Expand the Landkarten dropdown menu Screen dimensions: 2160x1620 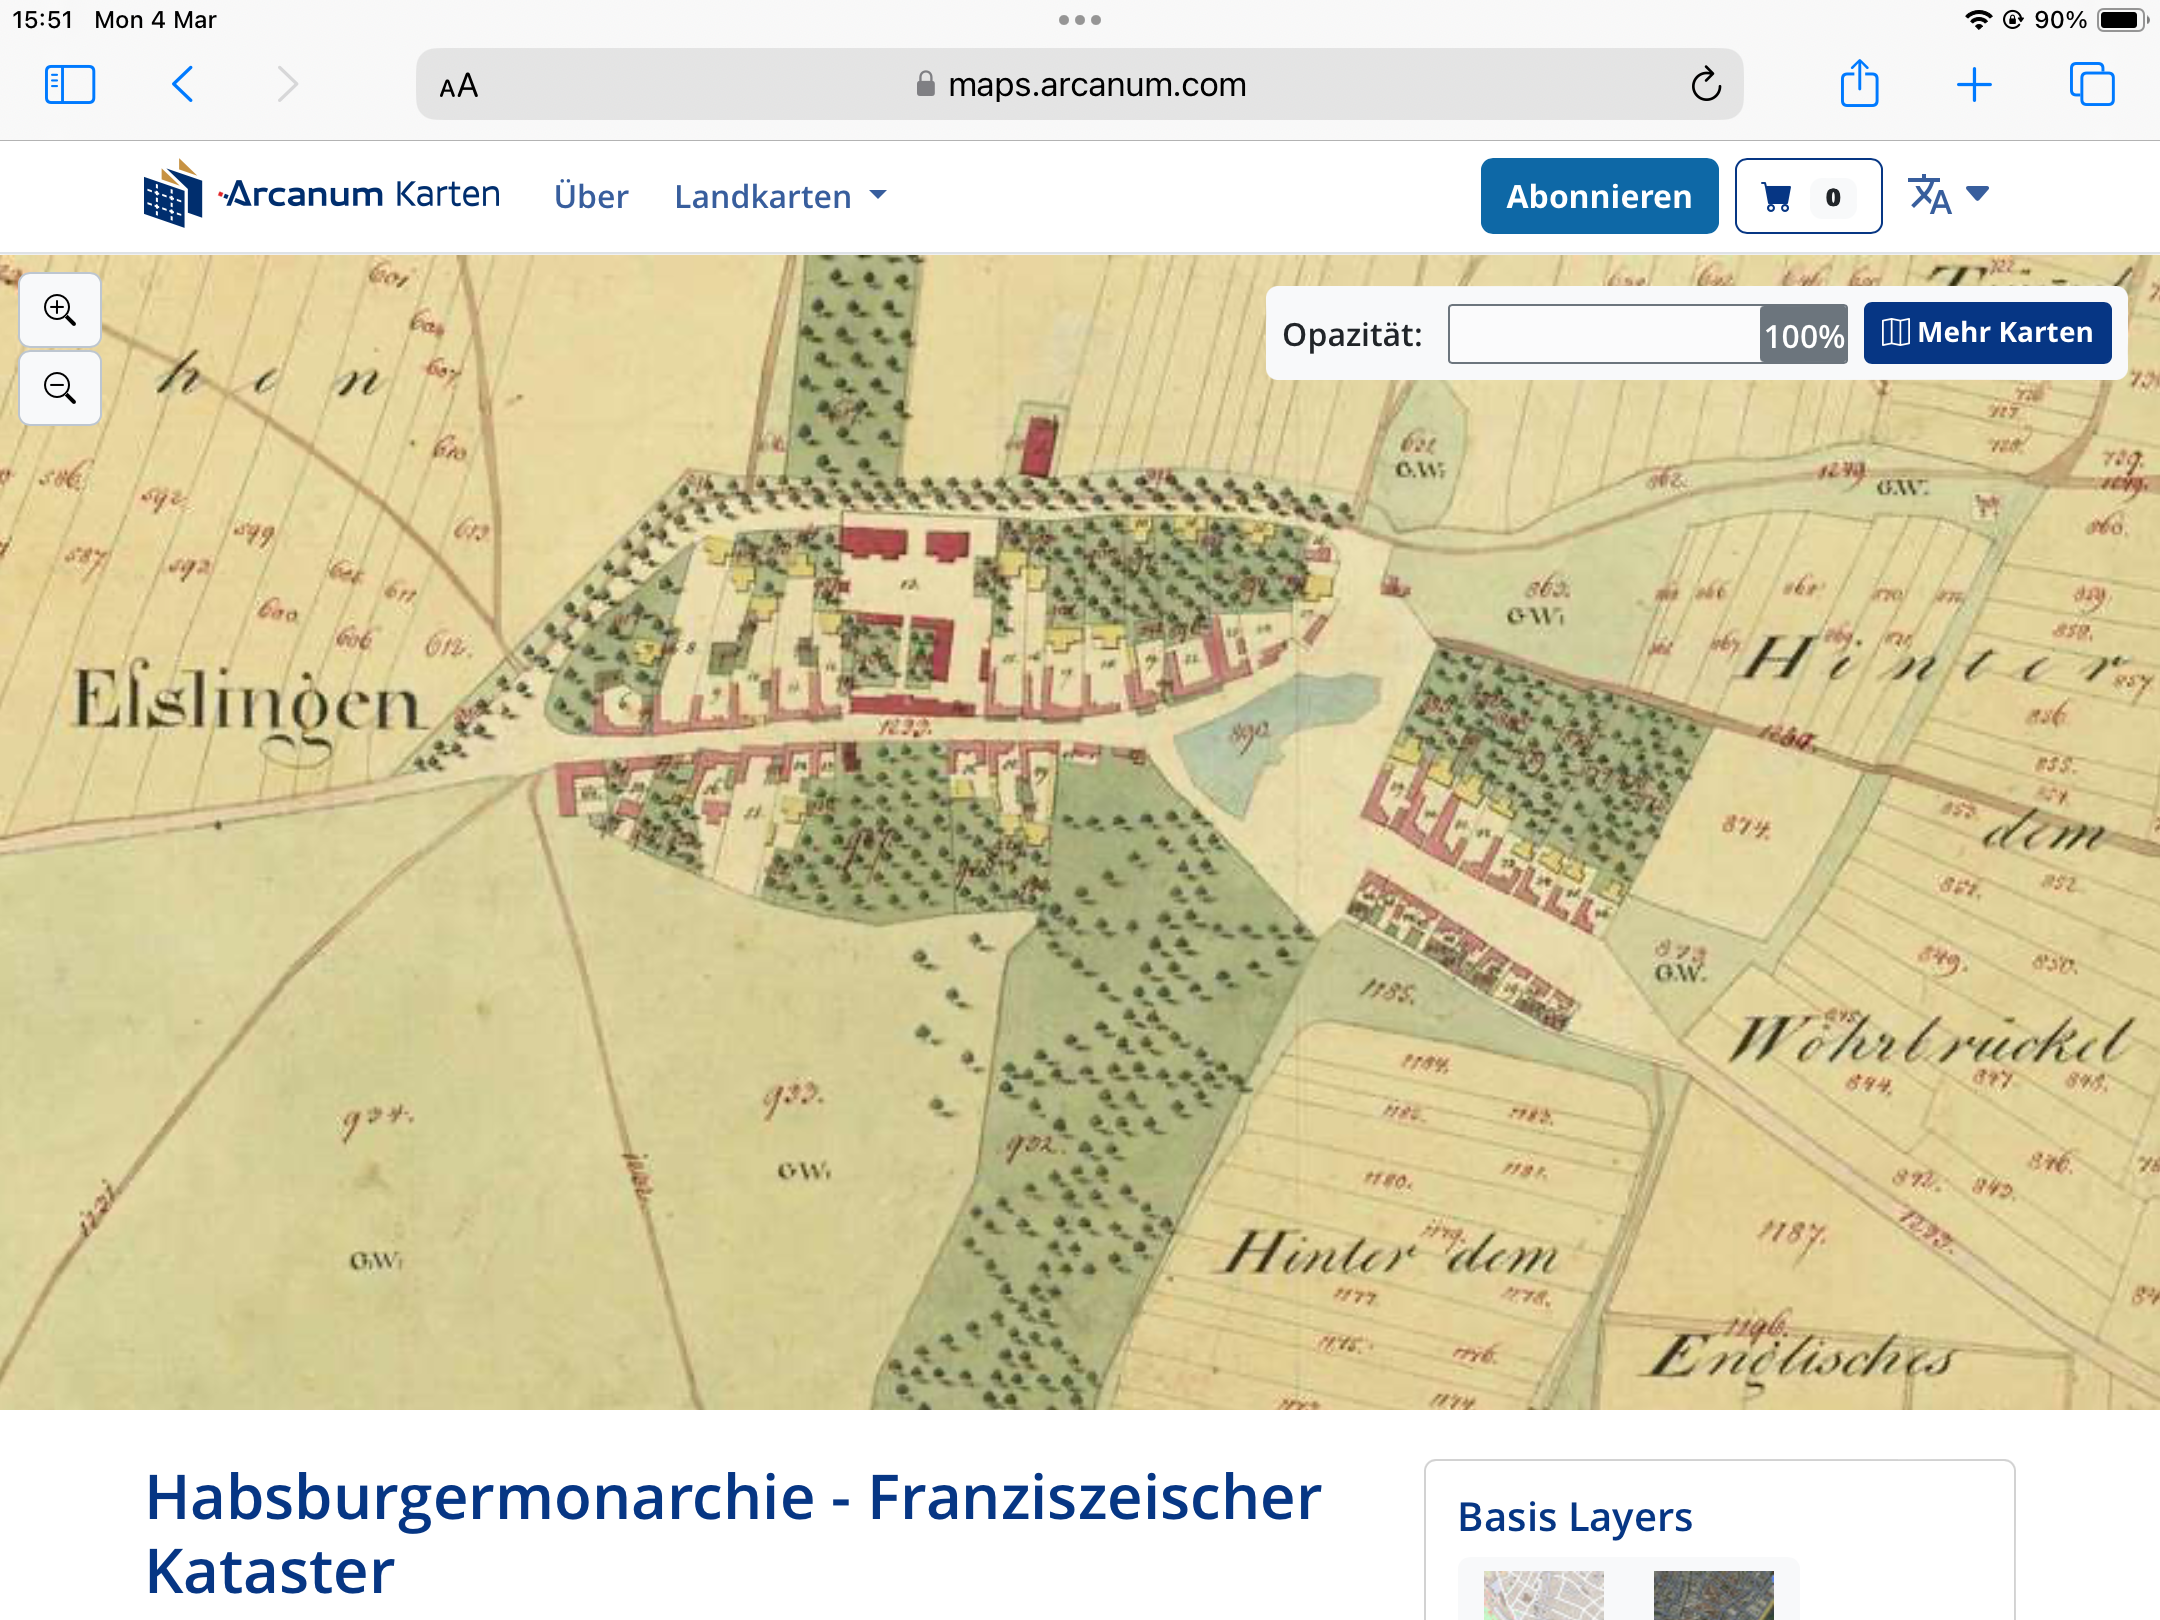click(780, 197)
